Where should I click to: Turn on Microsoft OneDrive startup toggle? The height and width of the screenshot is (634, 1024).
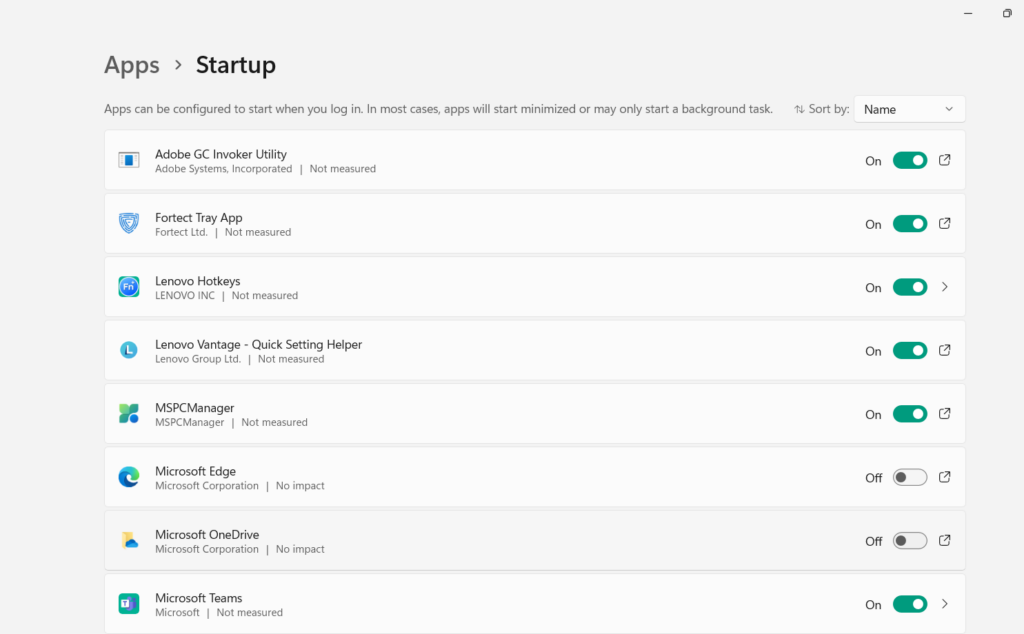click(x=909, y=541)
